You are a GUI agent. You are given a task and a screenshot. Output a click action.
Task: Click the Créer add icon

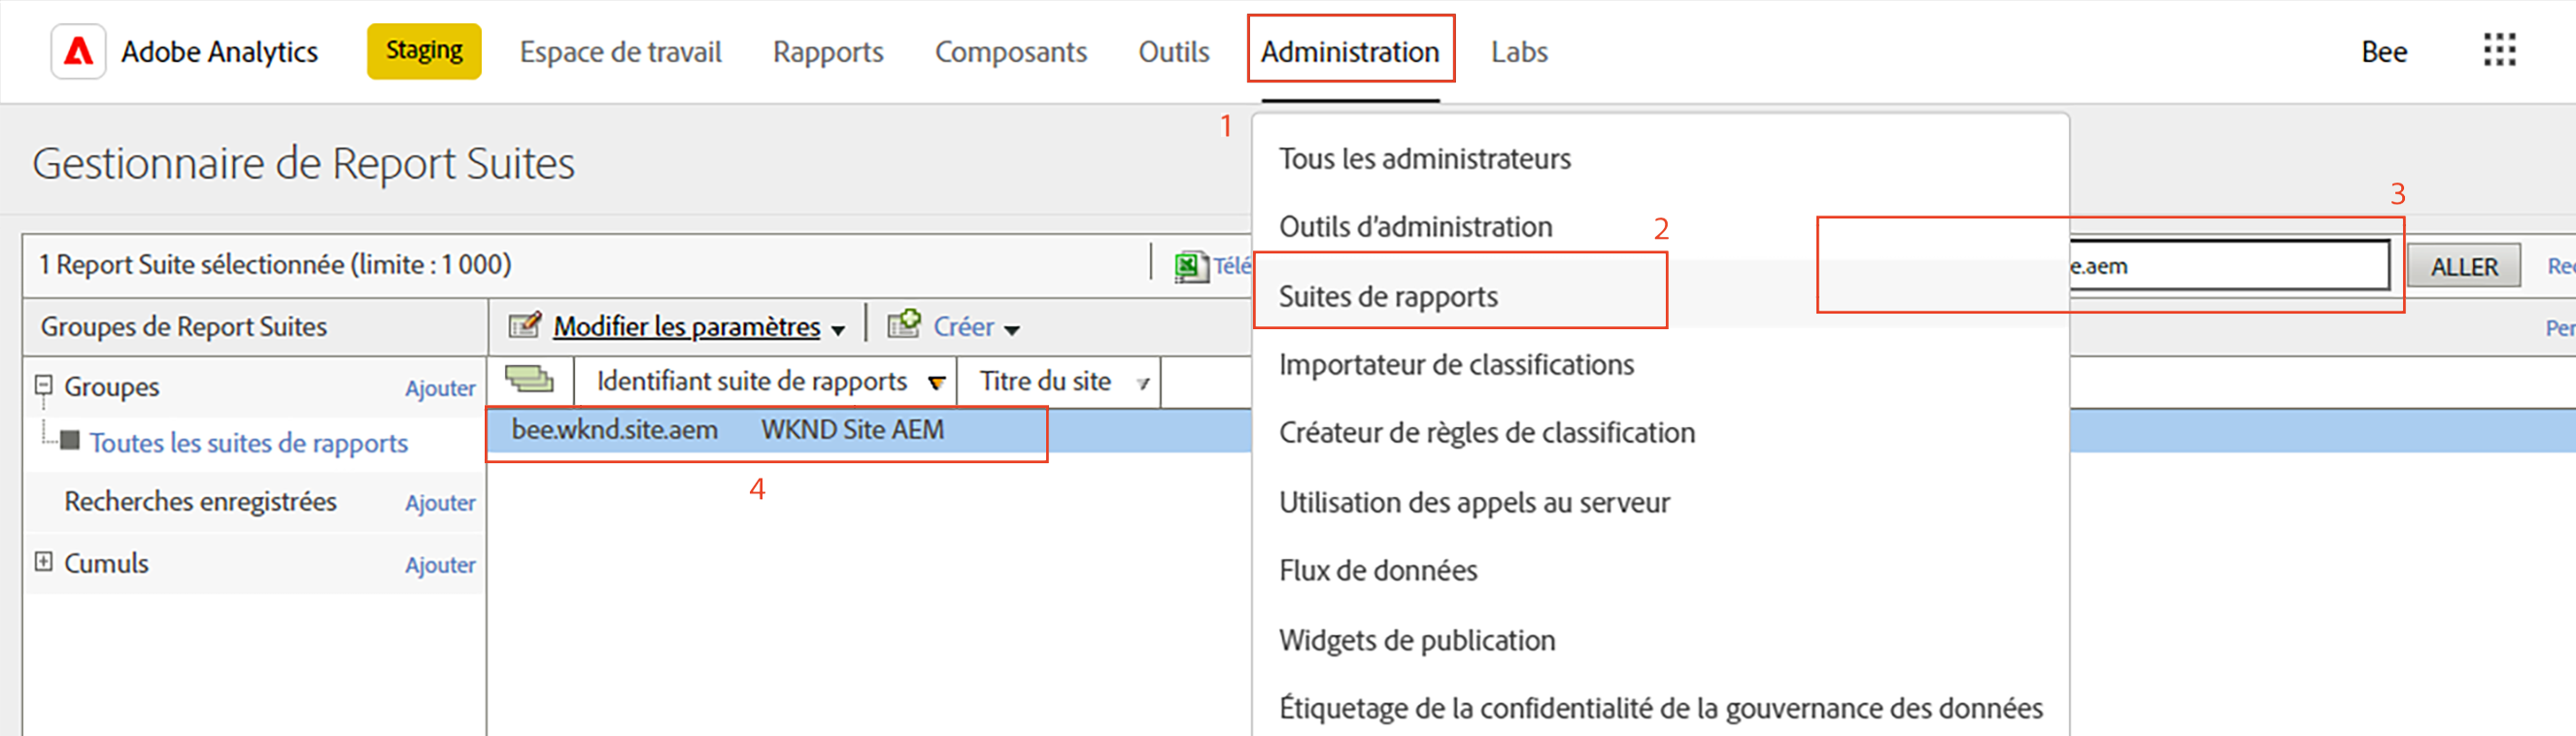point(904,324)
